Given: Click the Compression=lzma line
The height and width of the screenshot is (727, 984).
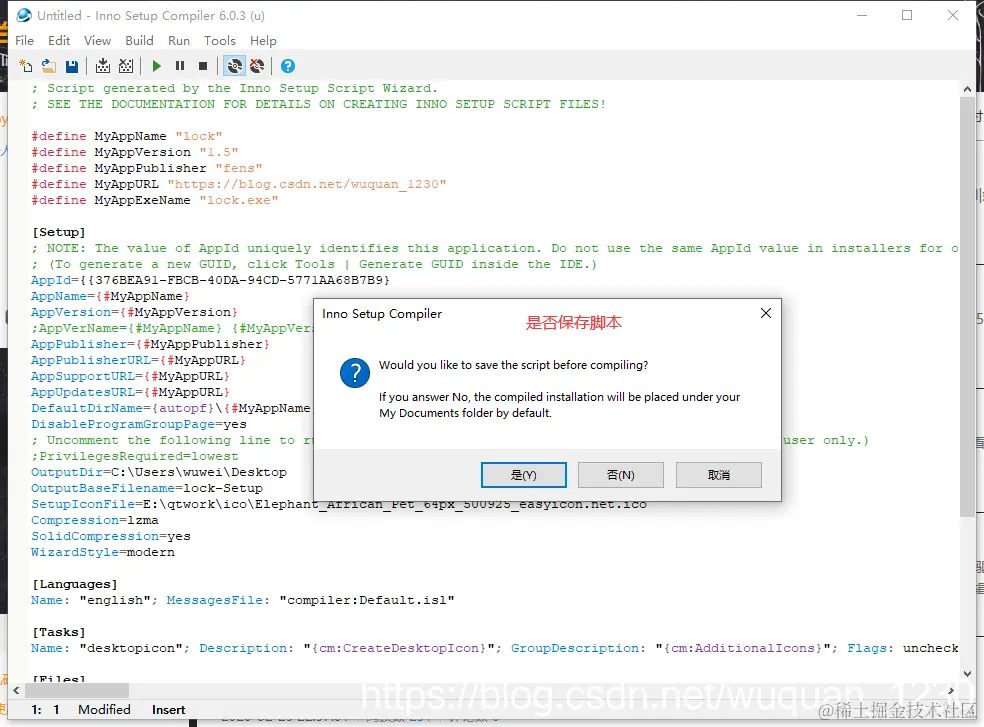Looking at the screenshot, I should coord(95,520).
